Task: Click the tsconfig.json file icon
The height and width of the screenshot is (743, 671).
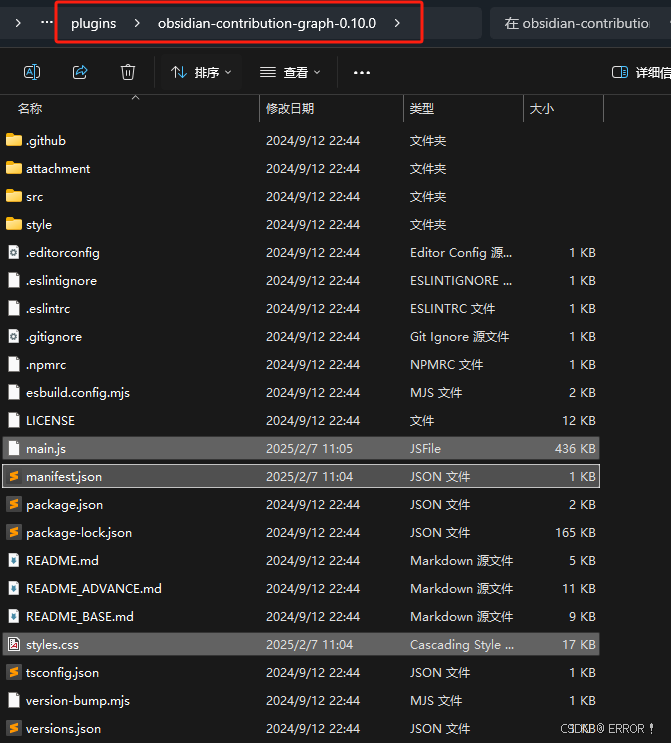Action: [x=14, y=672]
